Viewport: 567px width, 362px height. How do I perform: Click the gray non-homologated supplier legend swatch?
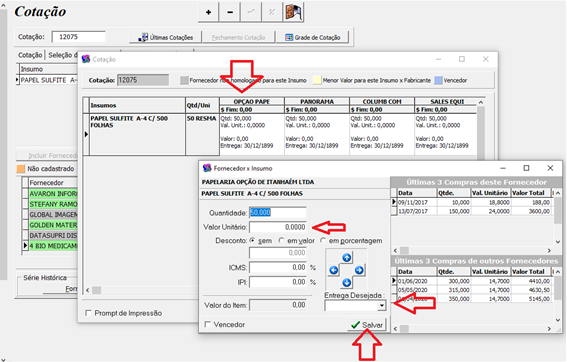pyautogui.click(x=184, y=80)
